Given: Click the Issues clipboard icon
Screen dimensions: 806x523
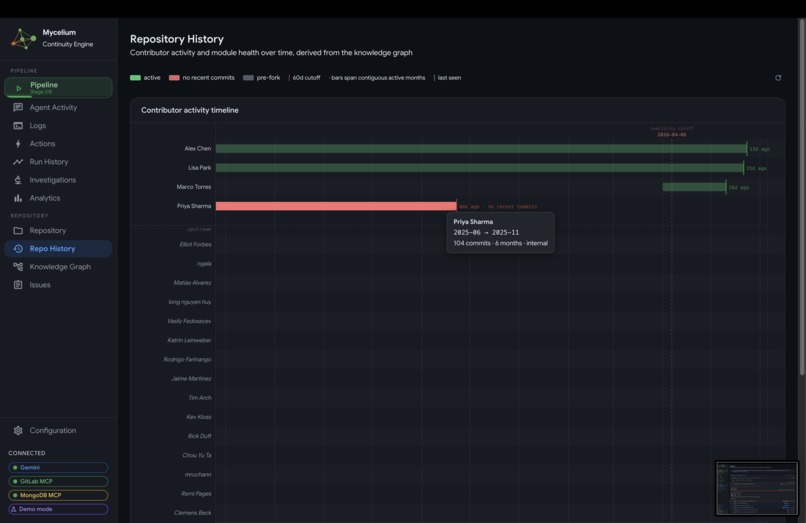Looking at the screenshot, I should tap(18, 284).
